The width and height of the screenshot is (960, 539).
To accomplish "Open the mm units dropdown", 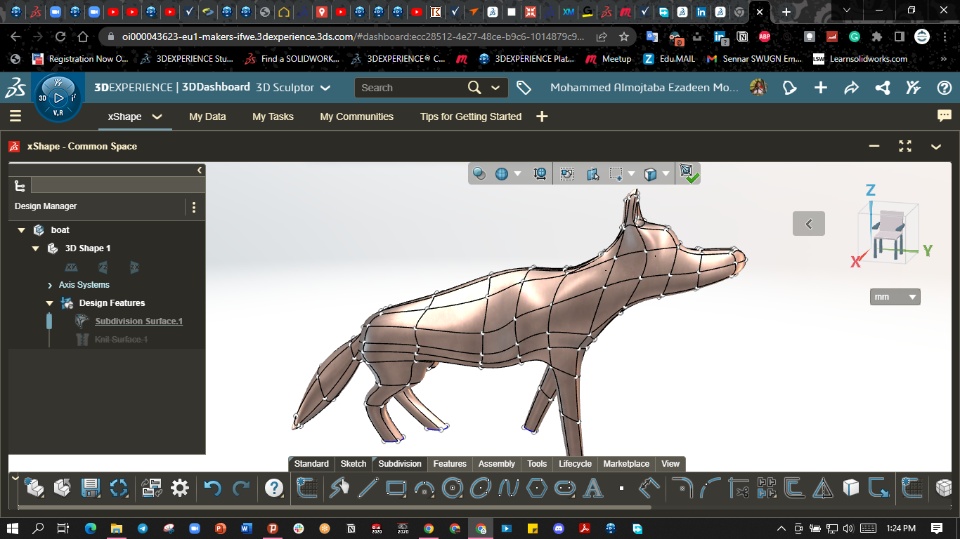I will (894, 296).
